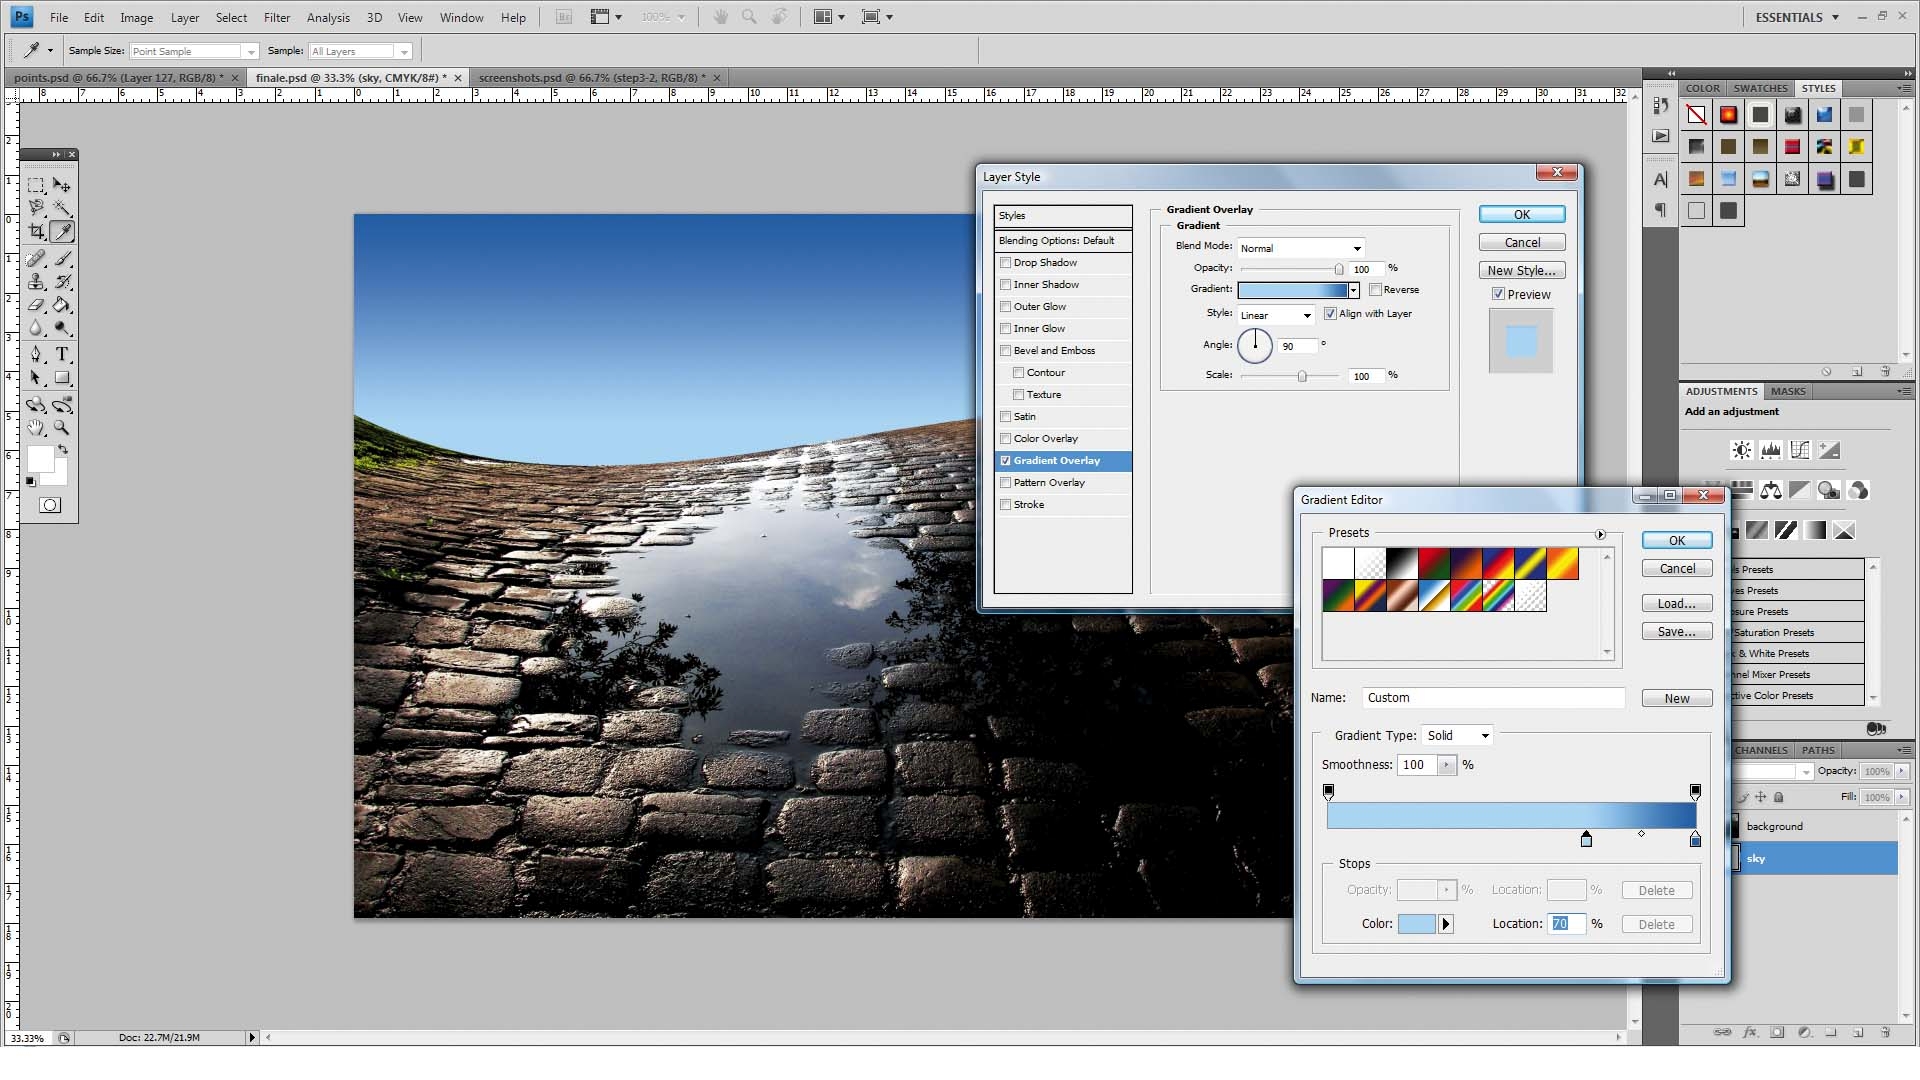This screenshot has height=1080, width=1920.
Task: Click the gradient Name input field
Action: point(1492,698)
